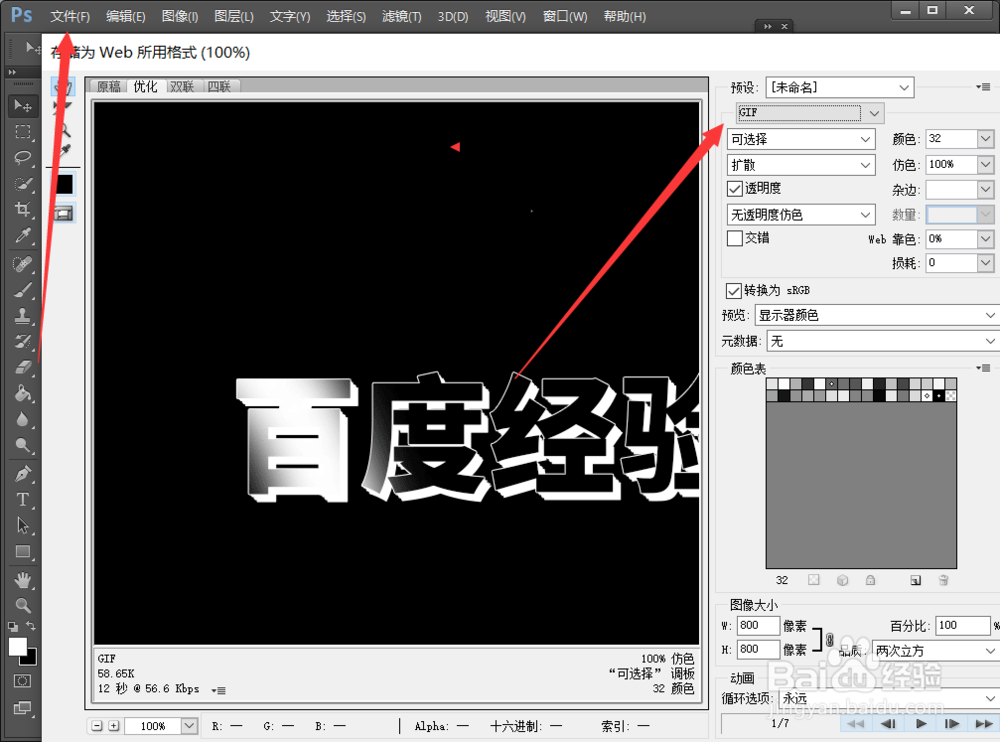Screen dimensions: 1000x742
Task: Select the Eyedropper tool in main toolbar
Action: point(23,235)
